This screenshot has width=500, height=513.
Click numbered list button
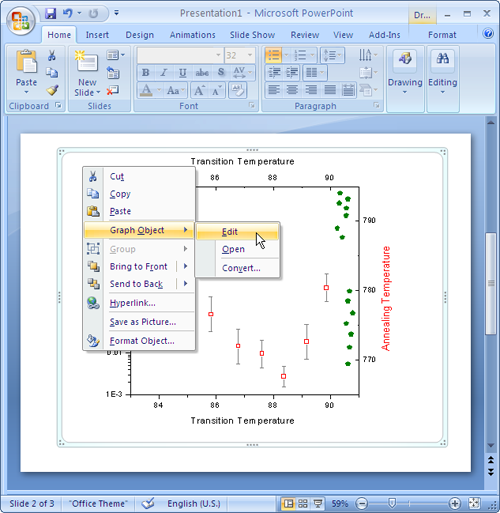coord(300,55)
